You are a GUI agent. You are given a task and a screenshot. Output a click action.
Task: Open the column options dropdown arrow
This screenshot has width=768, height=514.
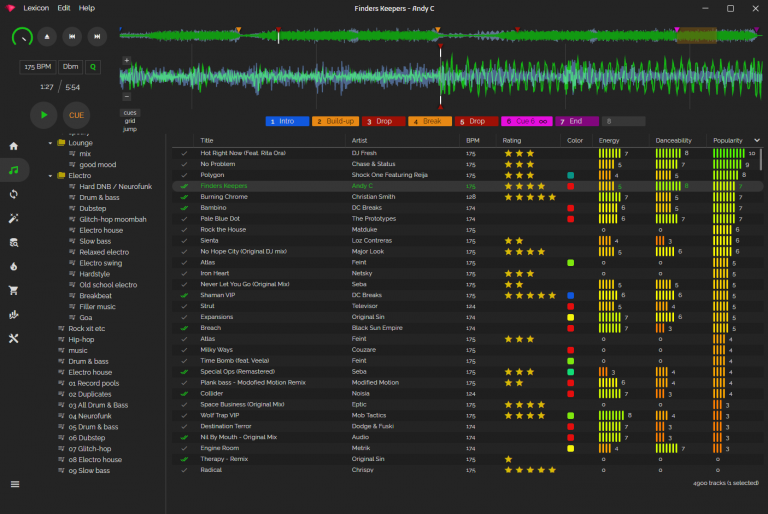pyautogui.click(x=757, y=140)
